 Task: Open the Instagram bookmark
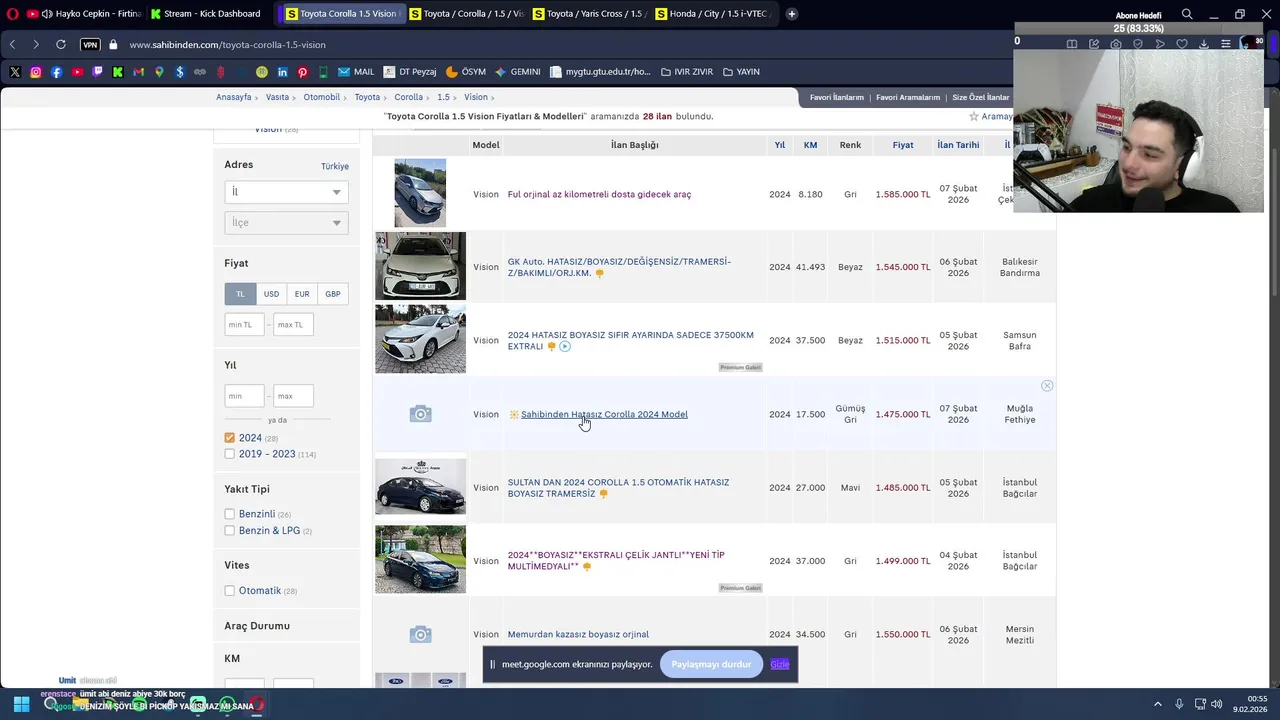[36, 72]
